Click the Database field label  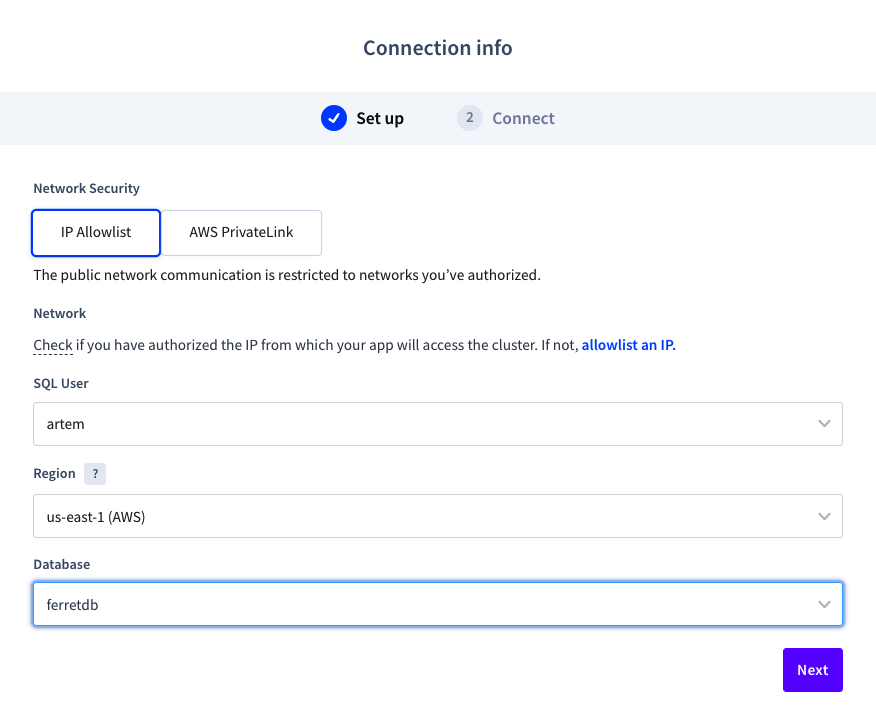[x=61, y=564]
